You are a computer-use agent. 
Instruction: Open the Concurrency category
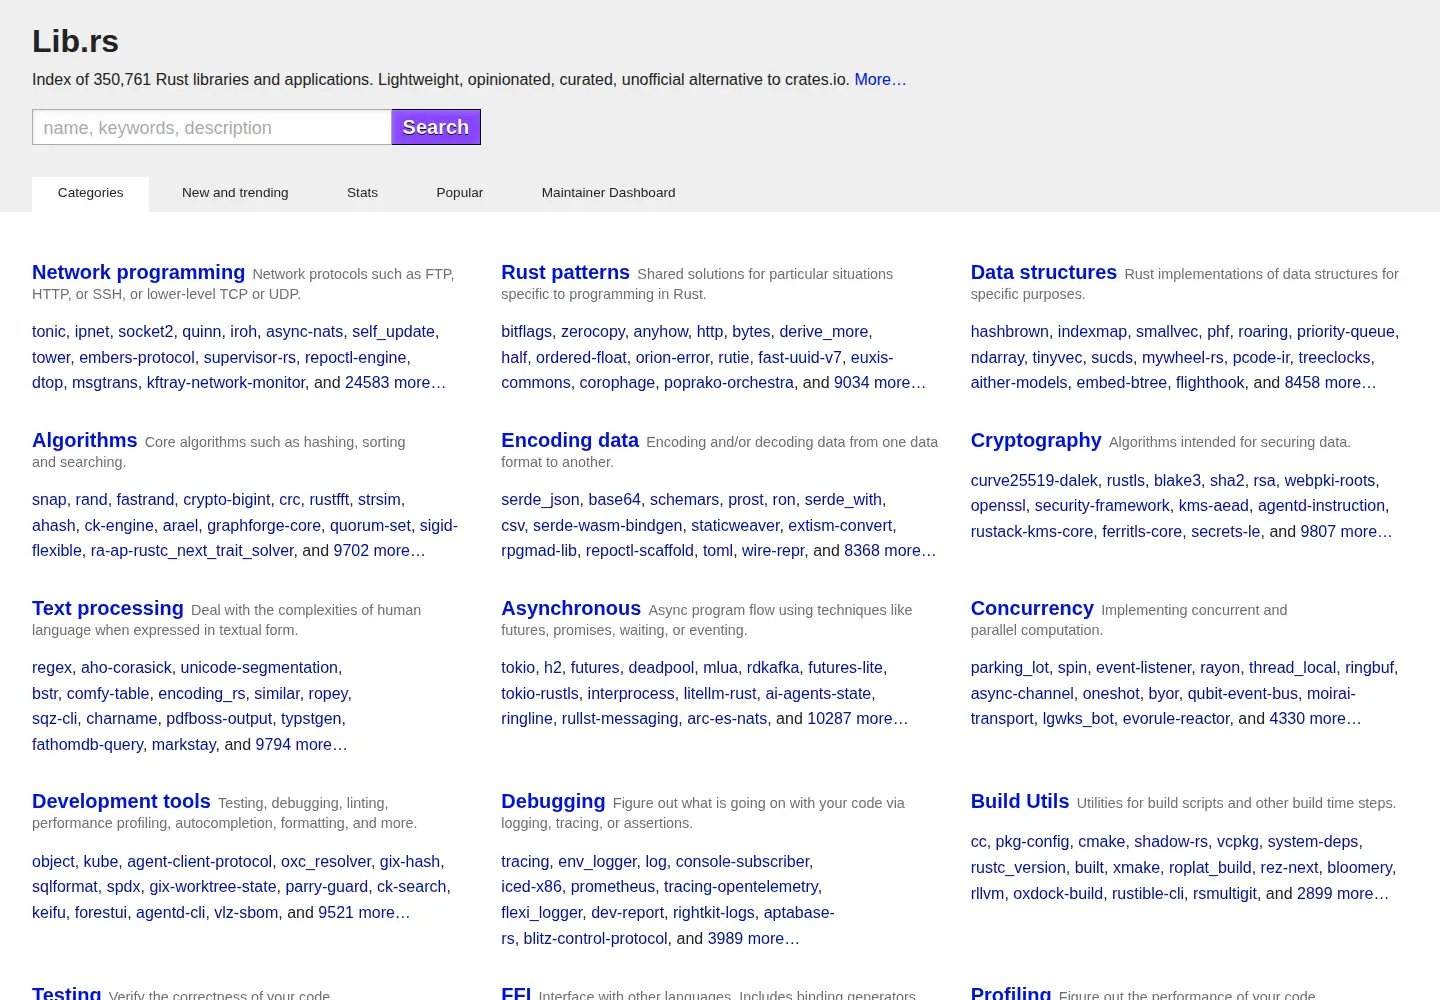(1032, 608)
